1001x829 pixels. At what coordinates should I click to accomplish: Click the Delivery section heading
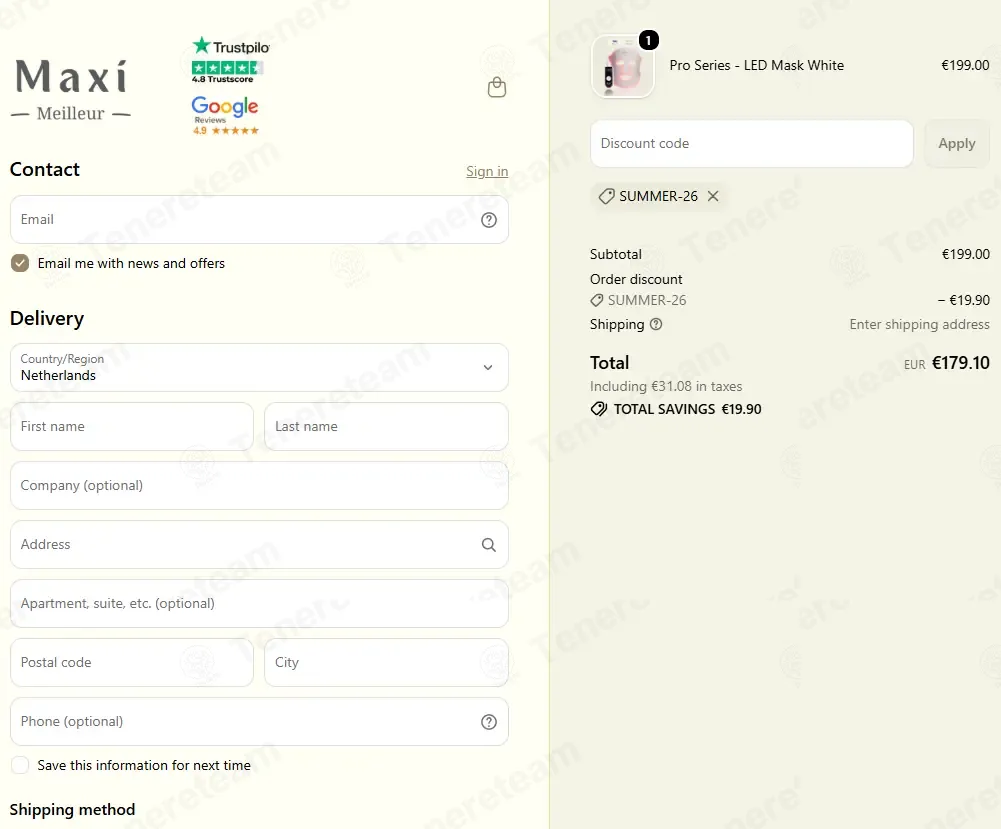tap(47, 318)
